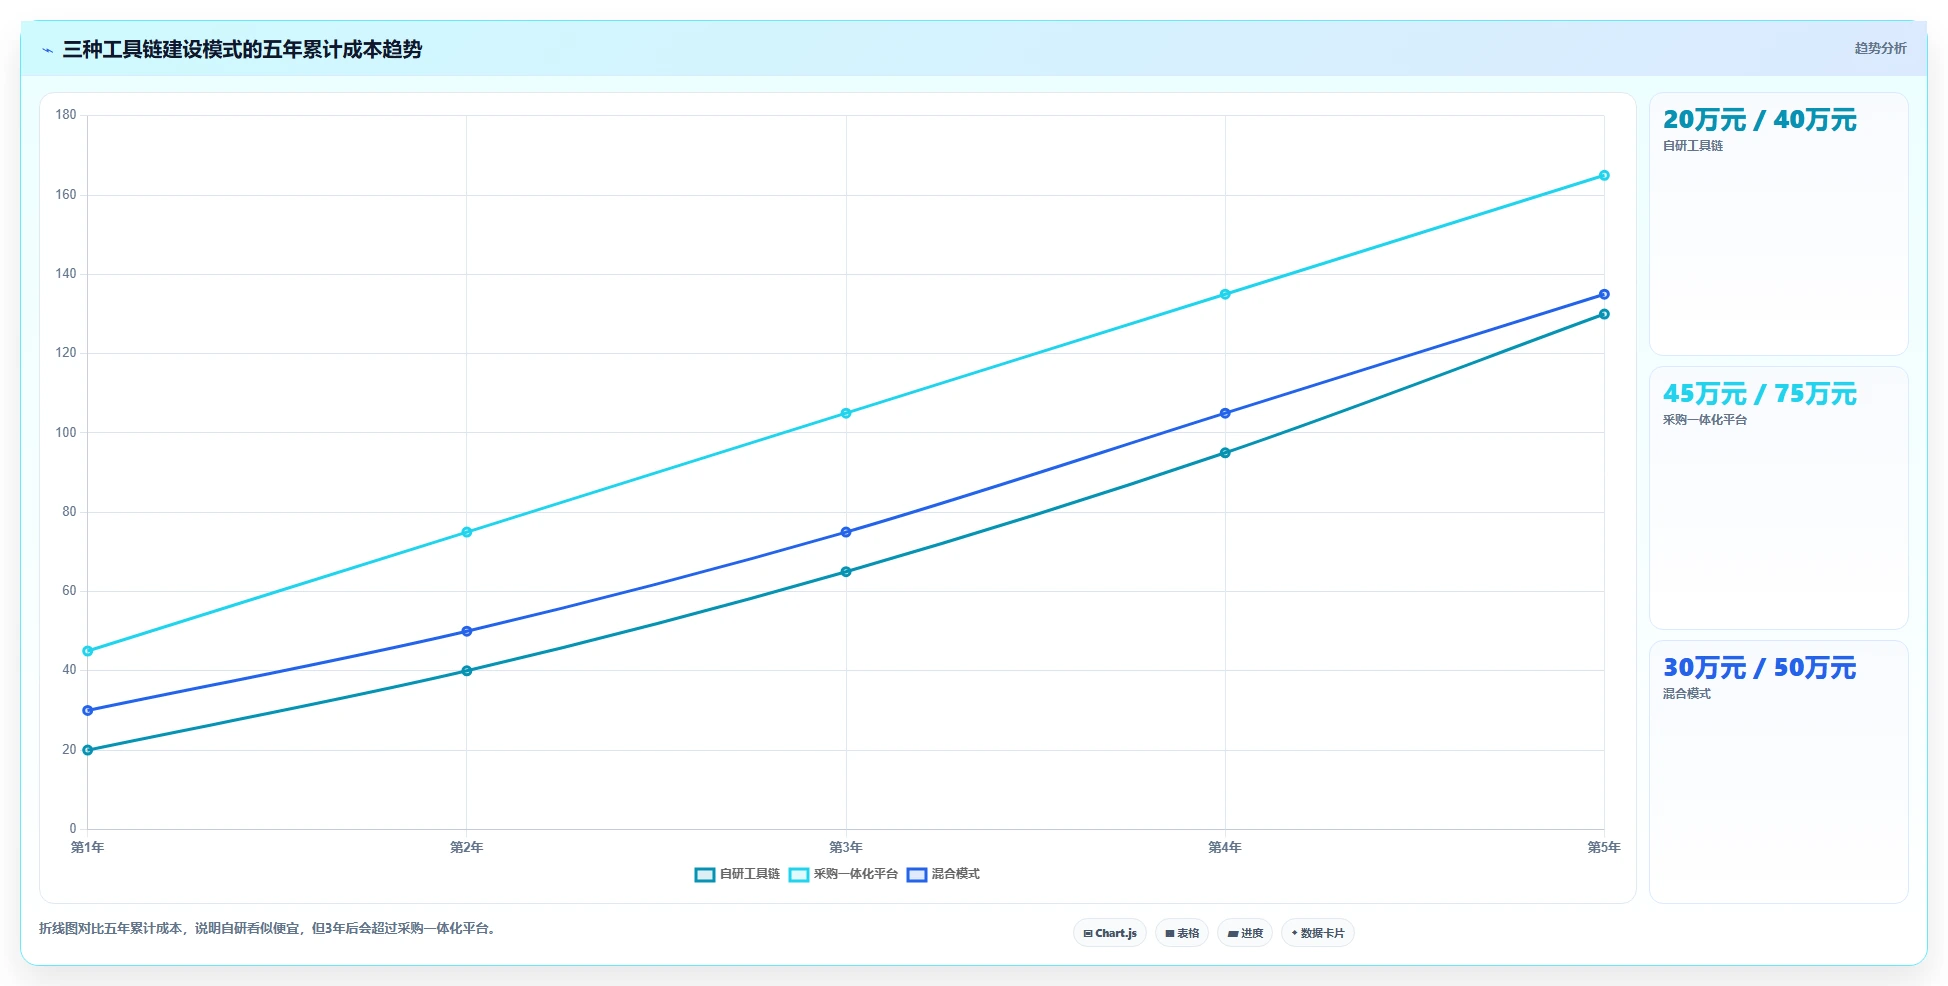
Task: Click the 自研工具链 legend label text
Action: pyautogui.click(x=750, y=874)
